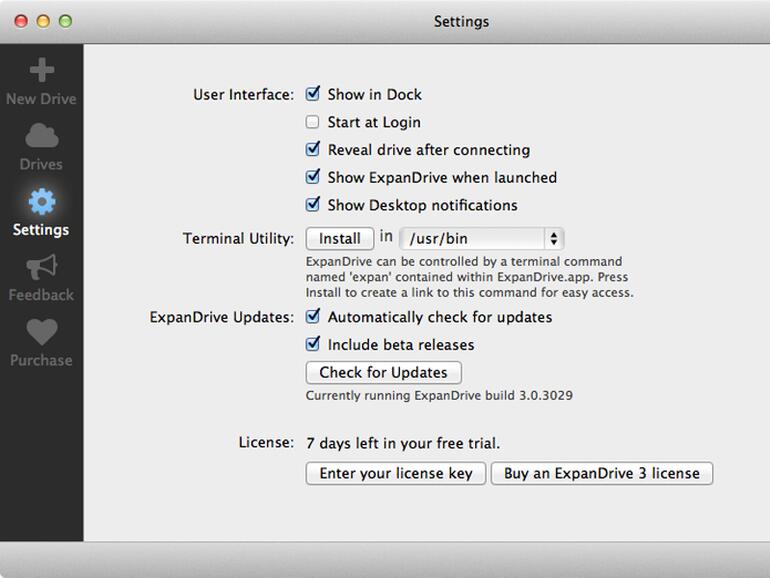Select the Settings gear icon
770x578 pixels.
pos(41,201)
